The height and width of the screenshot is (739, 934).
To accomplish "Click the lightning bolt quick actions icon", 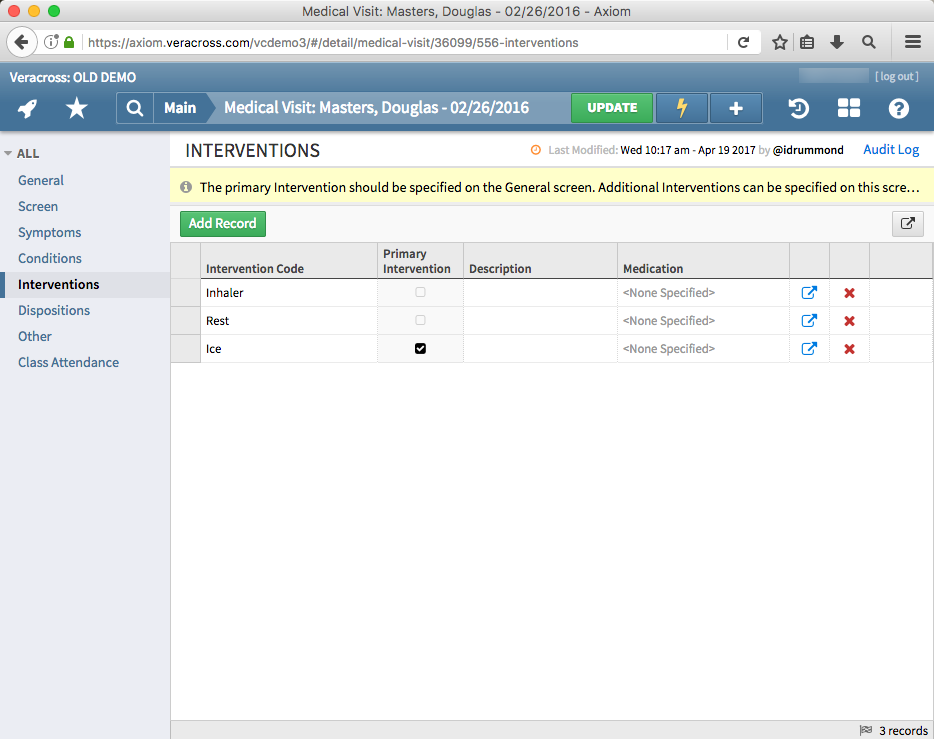I will click(681, 108).
